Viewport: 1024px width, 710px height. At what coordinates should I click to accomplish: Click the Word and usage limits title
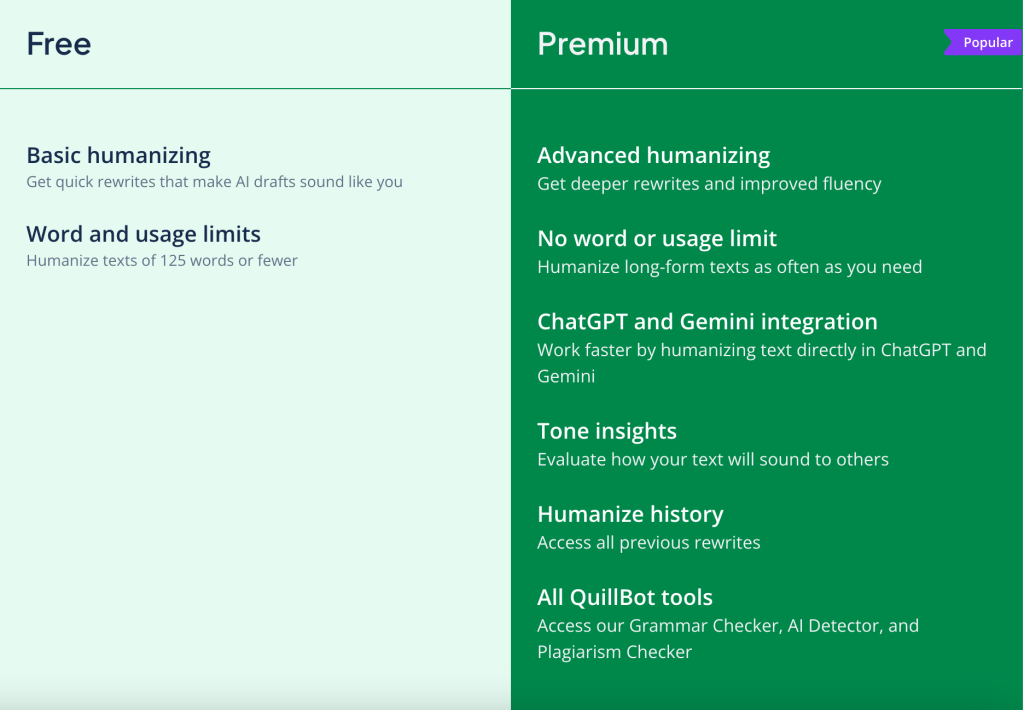[x=143, y=234]
